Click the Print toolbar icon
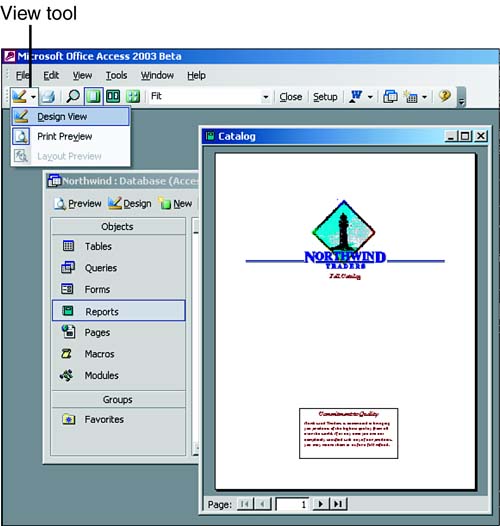The width and height of the screenshot is (500, 526). (x=48, y=97)
